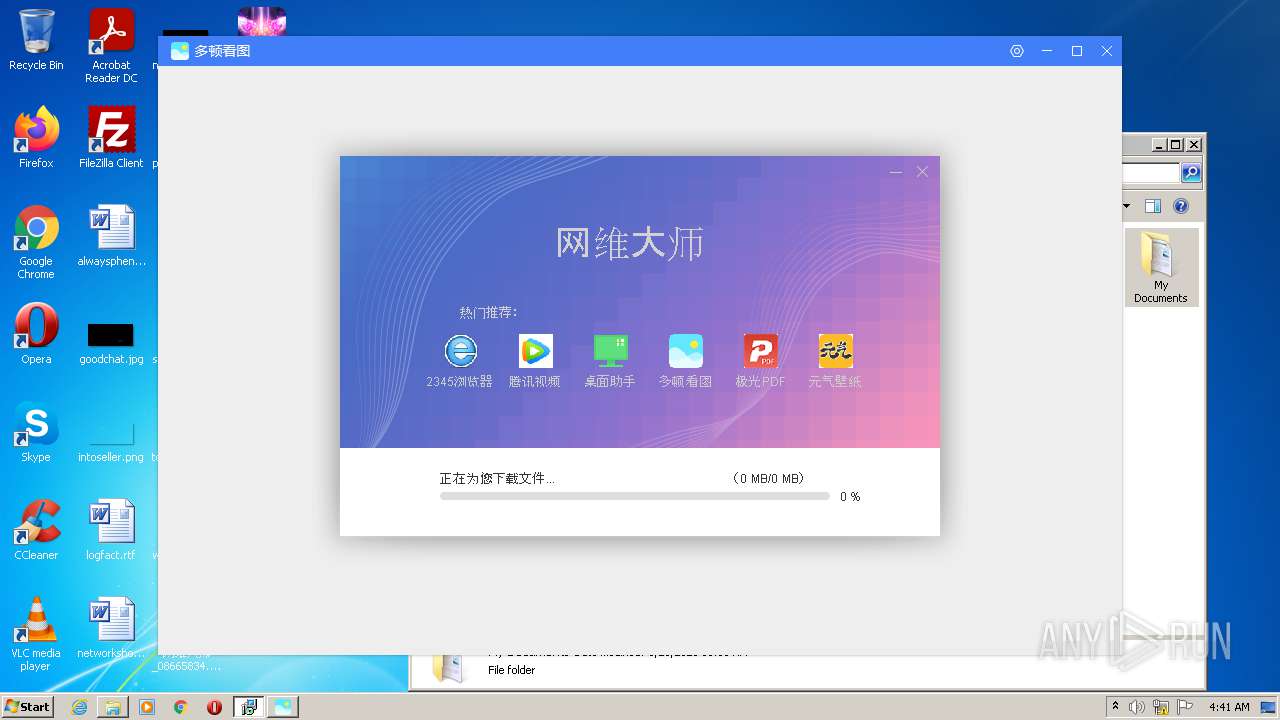Viewport: 1280px width, 720px height.
Task: Click the Start button
Action: coord(28,706)
